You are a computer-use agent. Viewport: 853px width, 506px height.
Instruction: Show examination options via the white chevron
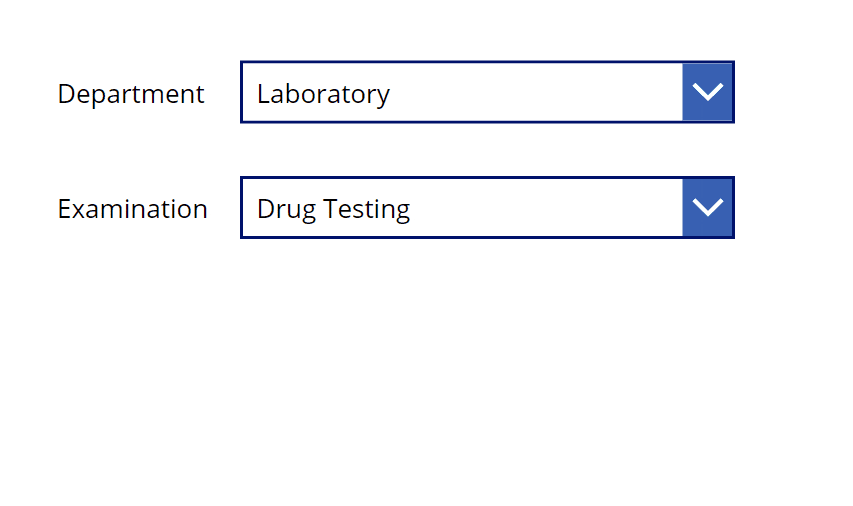(x=707, y=207)
